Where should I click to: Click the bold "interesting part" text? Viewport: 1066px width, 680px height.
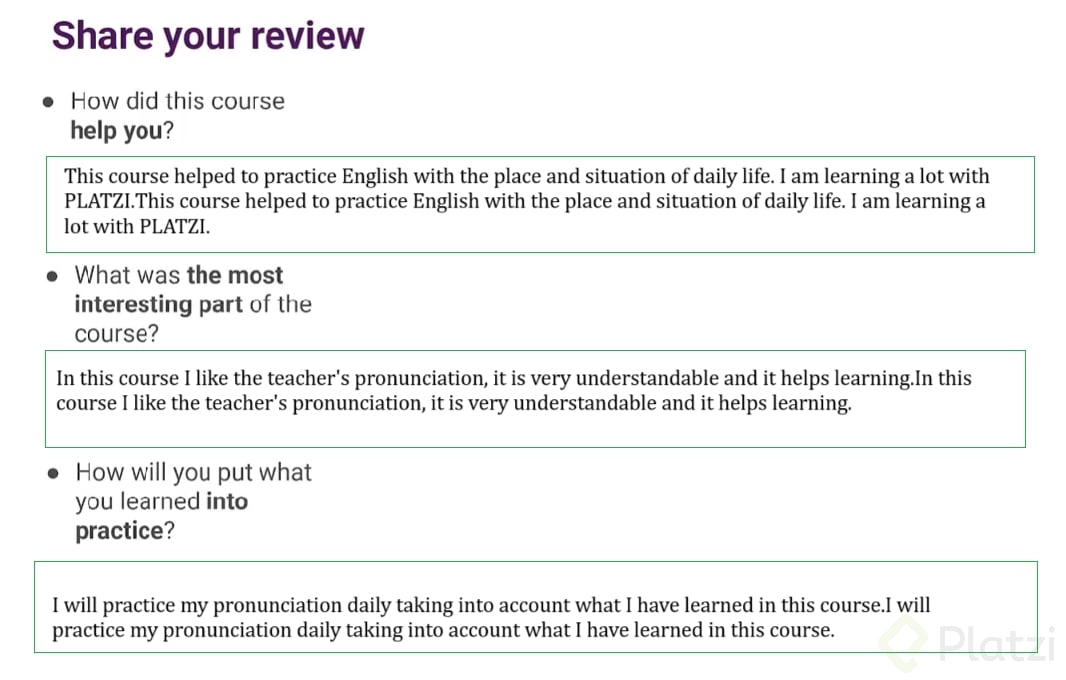[x=158, y=305]
